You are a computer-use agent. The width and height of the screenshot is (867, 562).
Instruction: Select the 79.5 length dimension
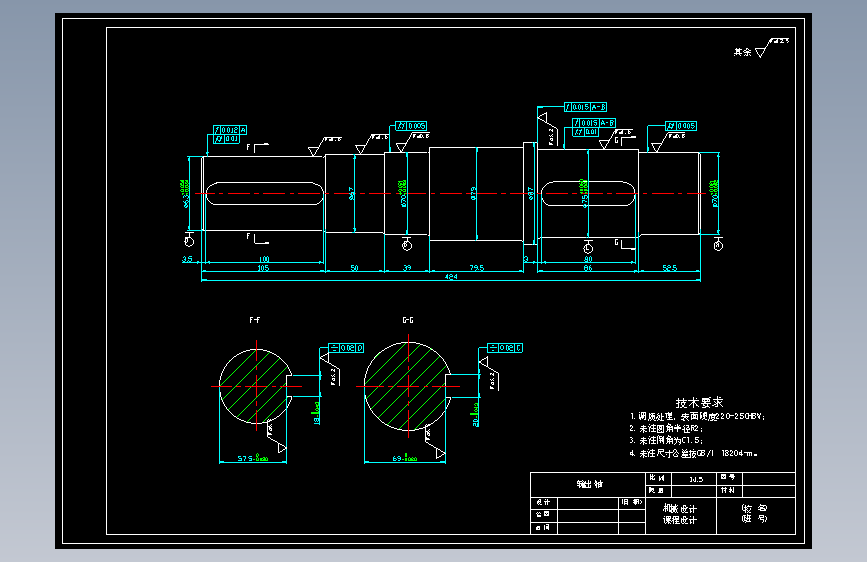coord(477,268)
